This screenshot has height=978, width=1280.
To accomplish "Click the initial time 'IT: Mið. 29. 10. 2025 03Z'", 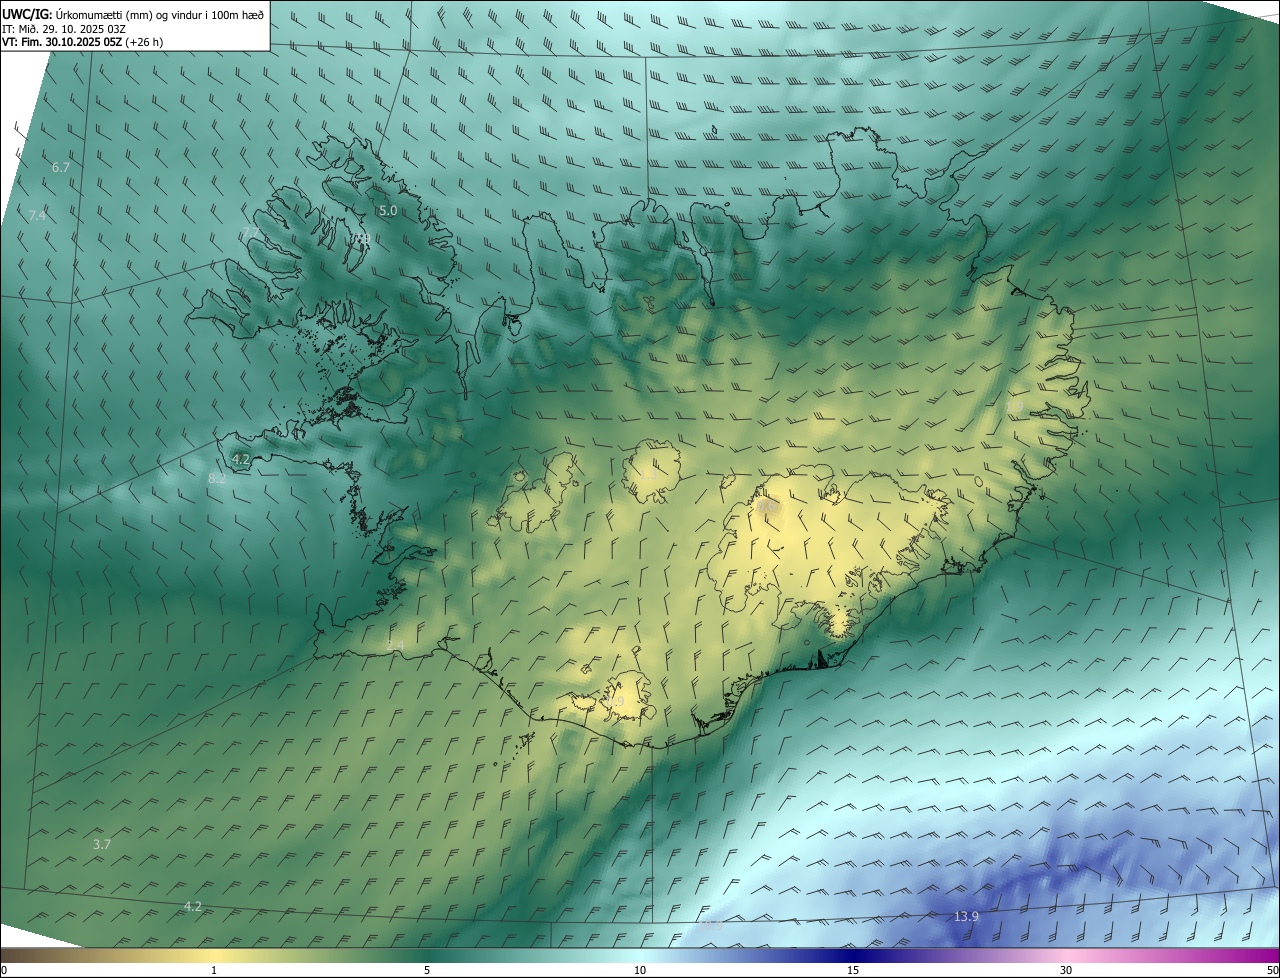I will 64,29.
